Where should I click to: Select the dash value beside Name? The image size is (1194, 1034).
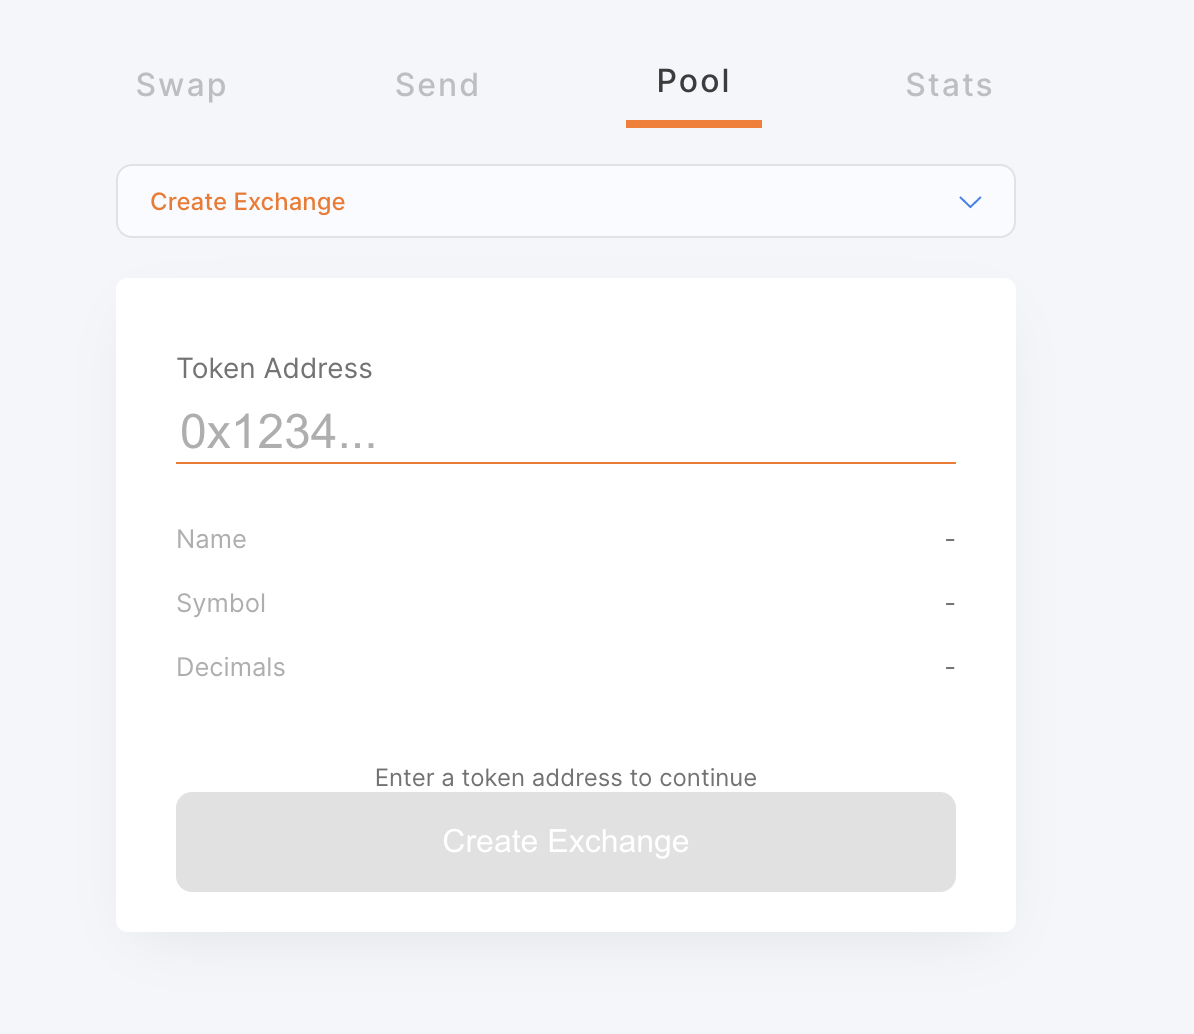click(950, 540)
